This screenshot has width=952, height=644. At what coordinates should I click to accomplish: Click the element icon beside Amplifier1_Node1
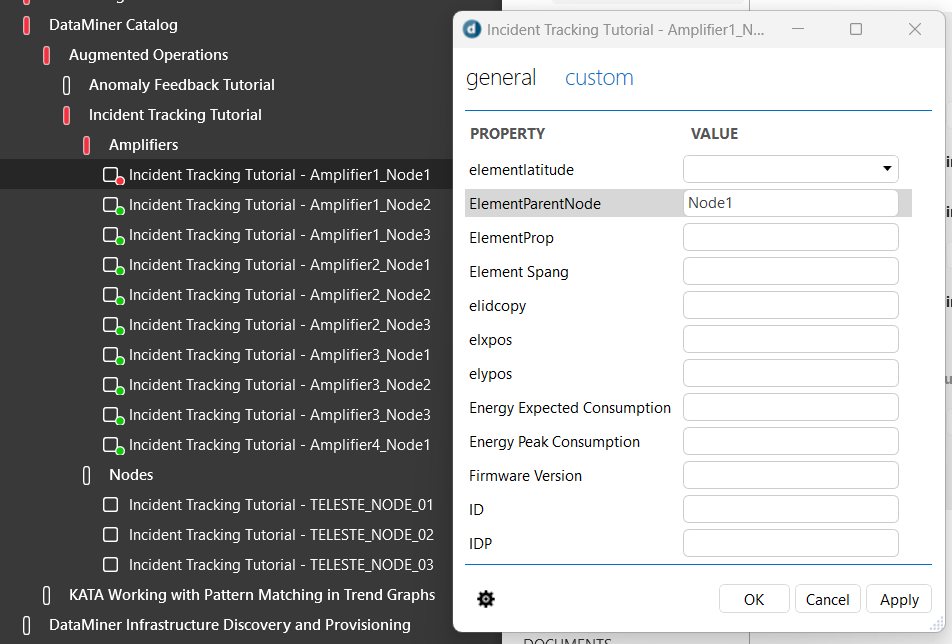pos(109,174)
